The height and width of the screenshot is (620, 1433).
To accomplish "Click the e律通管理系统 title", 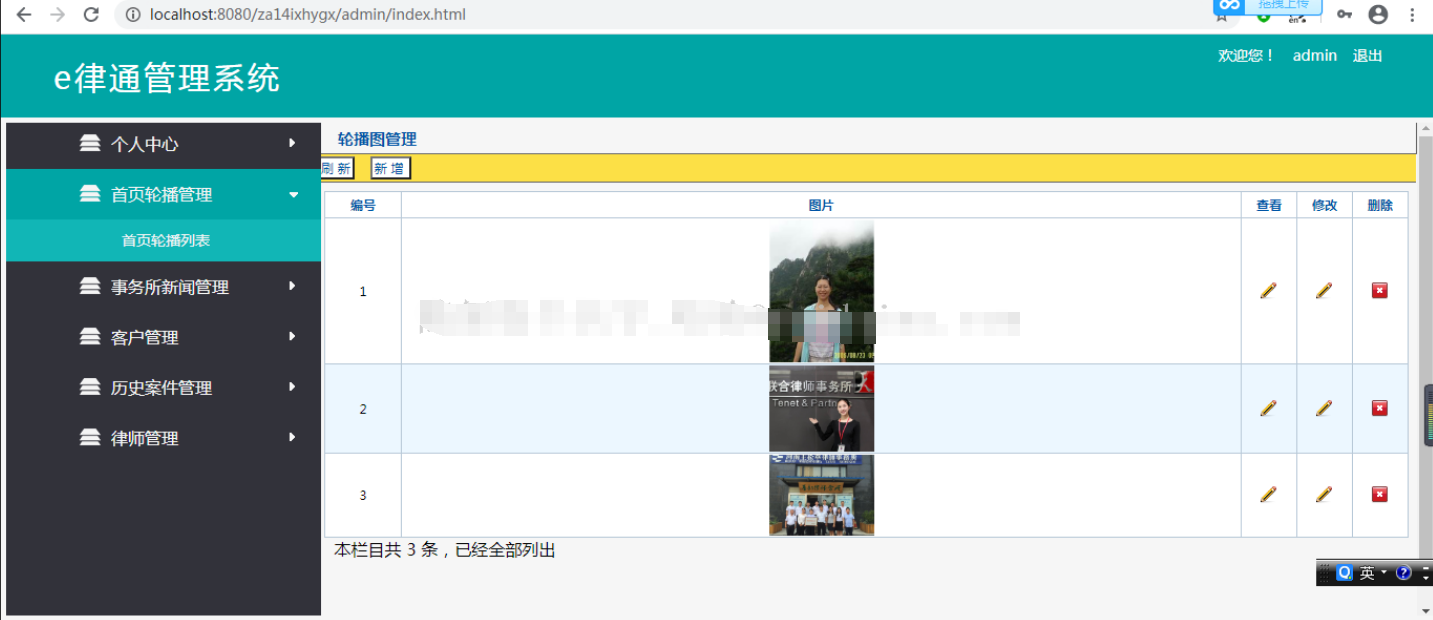I will click(167, 78).
